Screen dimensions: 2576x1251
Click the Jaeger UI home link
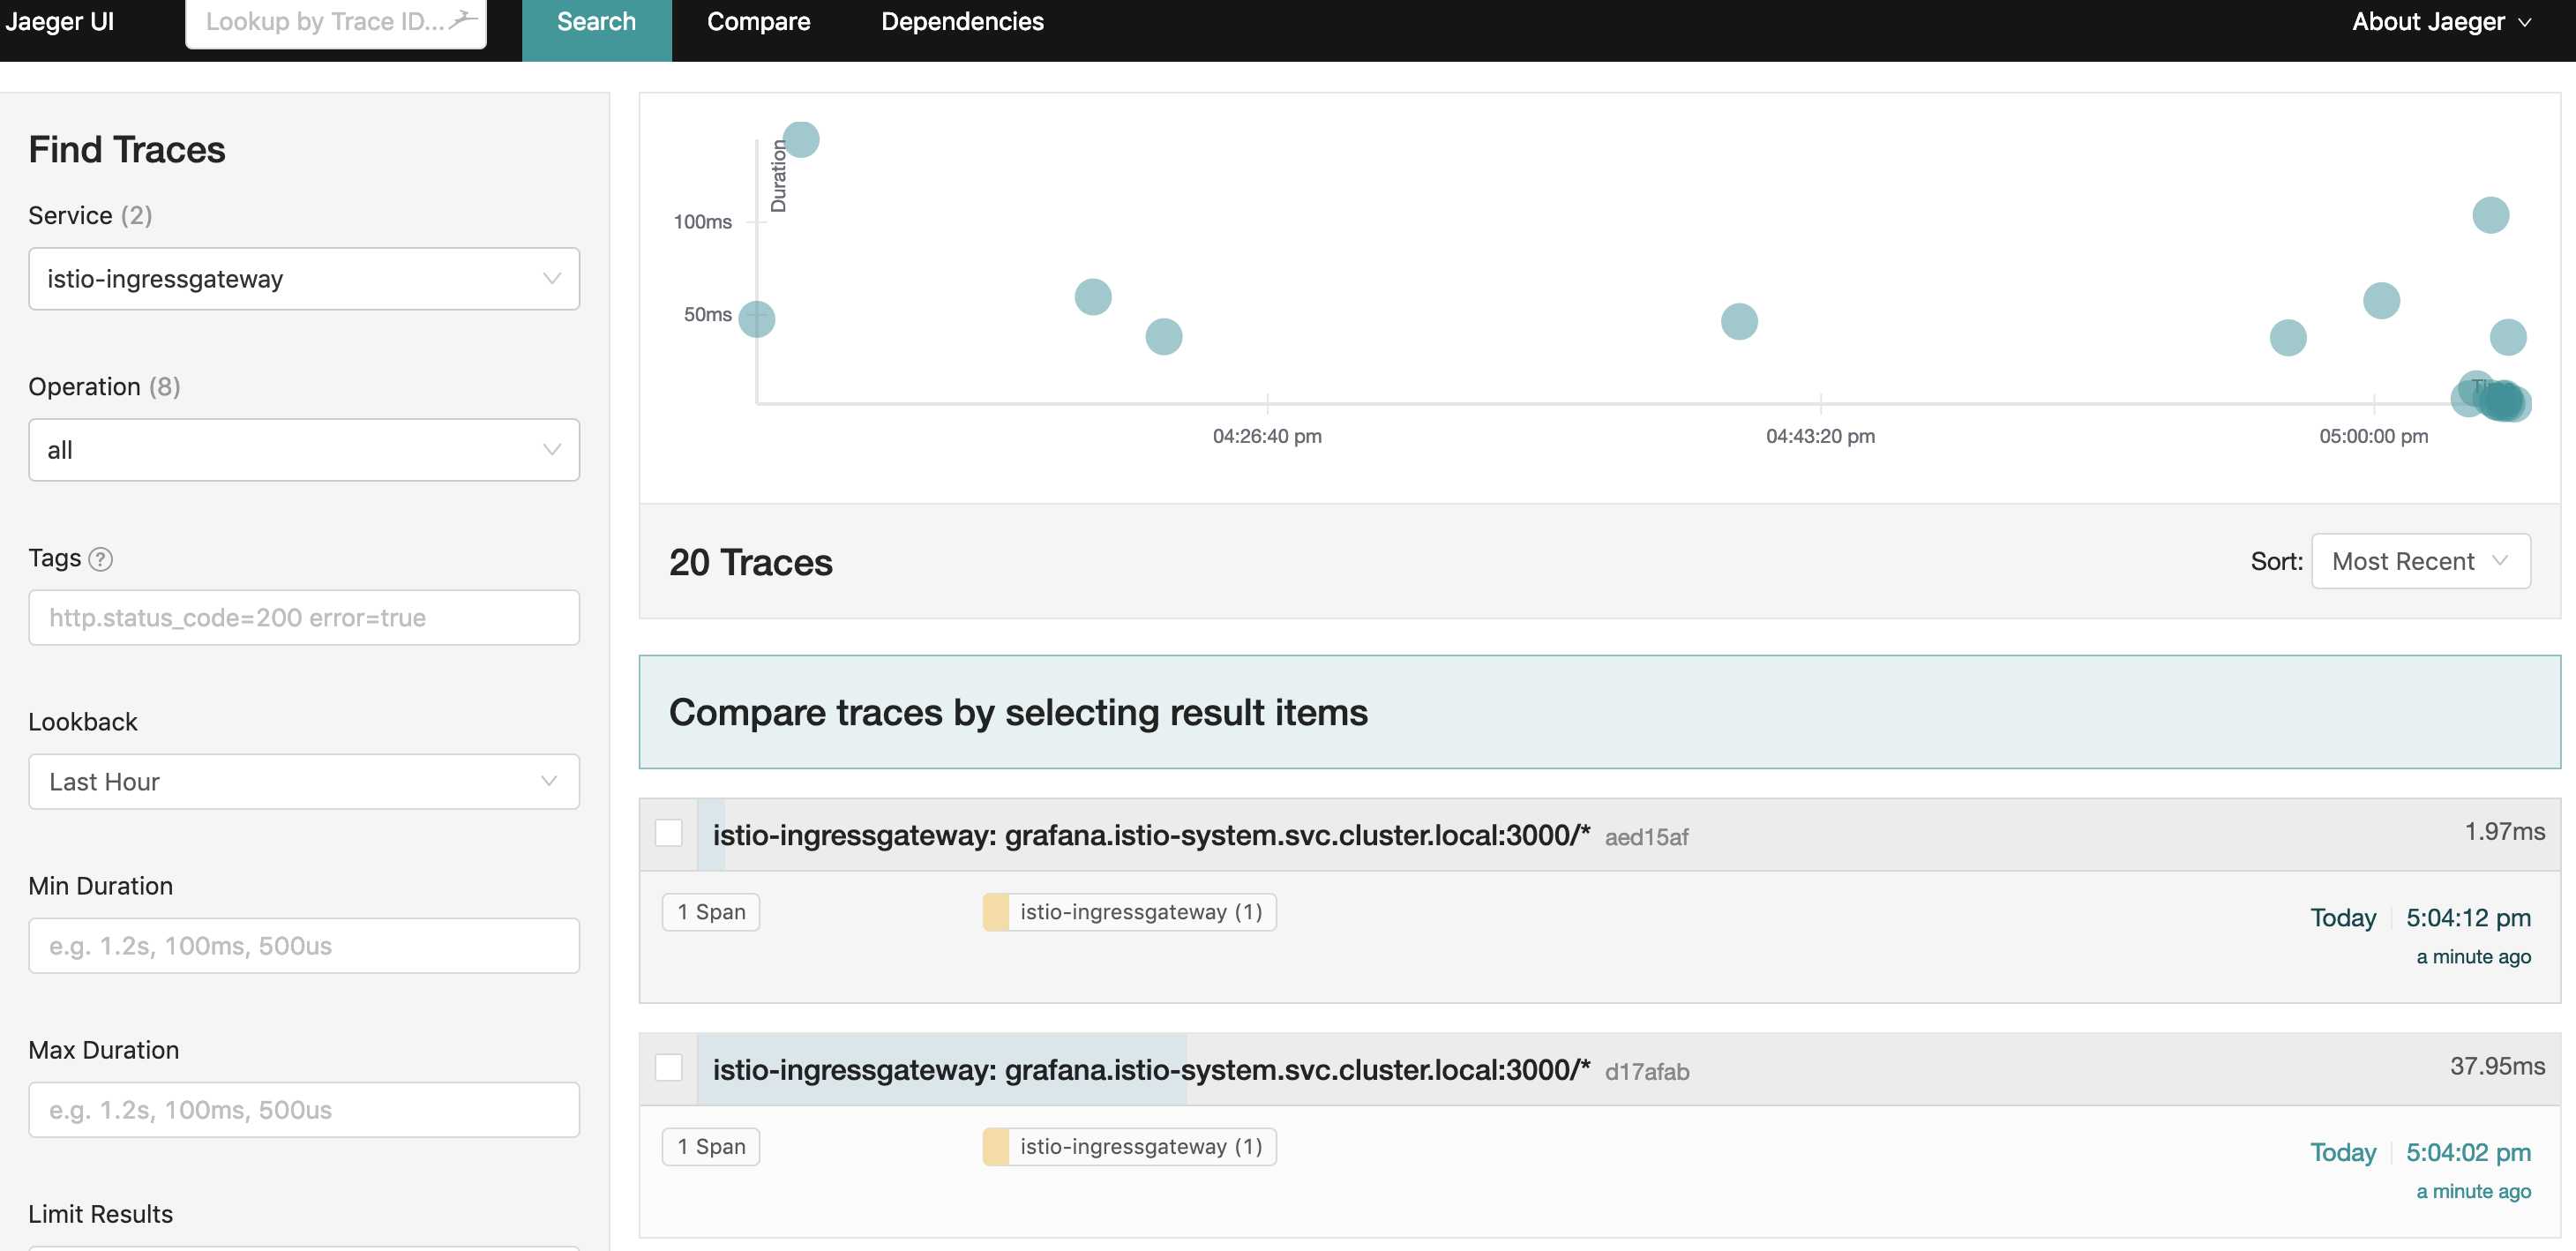pyautogui.click(x=59, y=22)
